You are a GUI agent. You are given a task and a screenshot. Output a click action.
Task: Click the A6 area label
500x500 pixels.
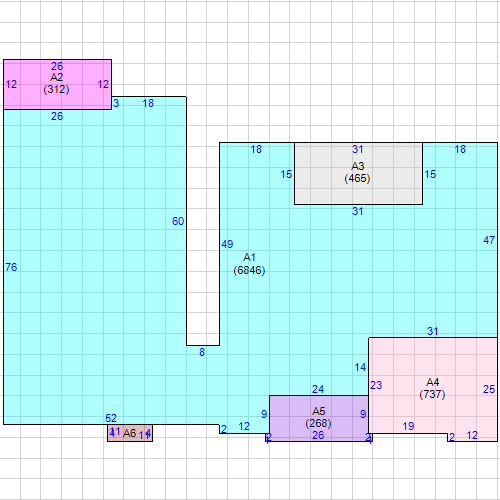pyautogui.click(x=129, y=433)
